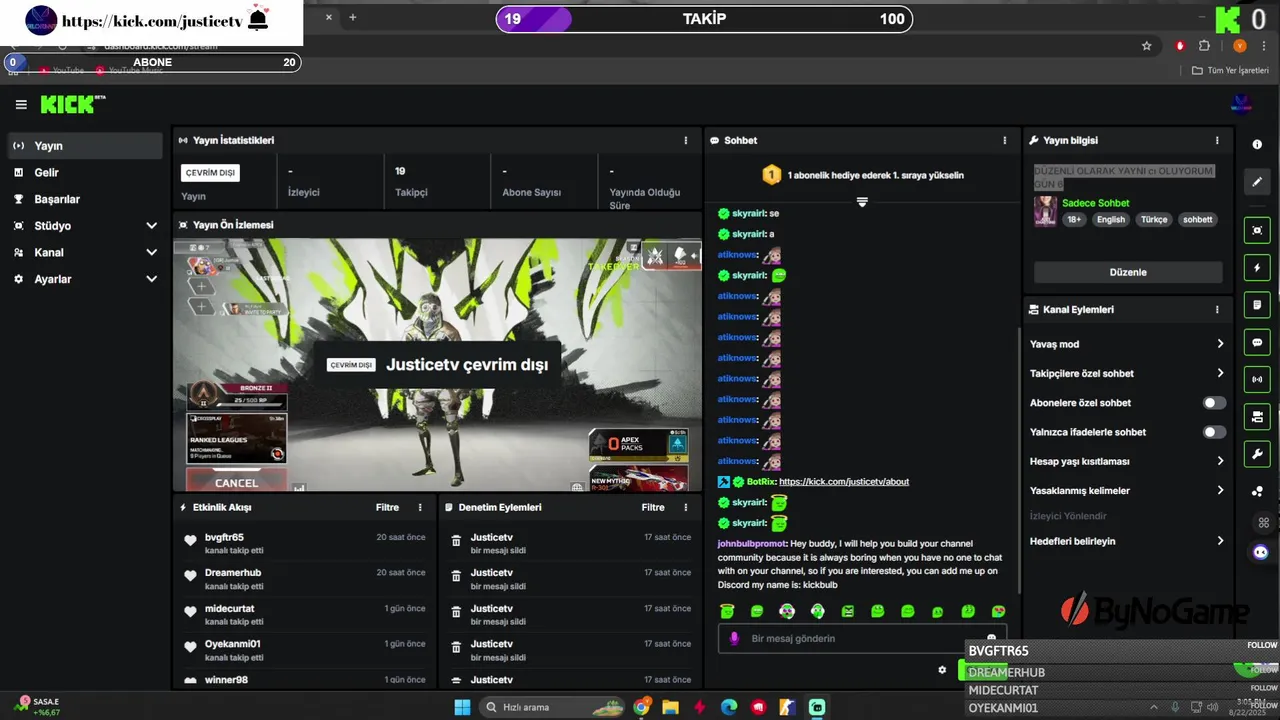Click the Hızlı arama taskbar search box
This screenshot has height=720, width=1280.
point(552,707)
